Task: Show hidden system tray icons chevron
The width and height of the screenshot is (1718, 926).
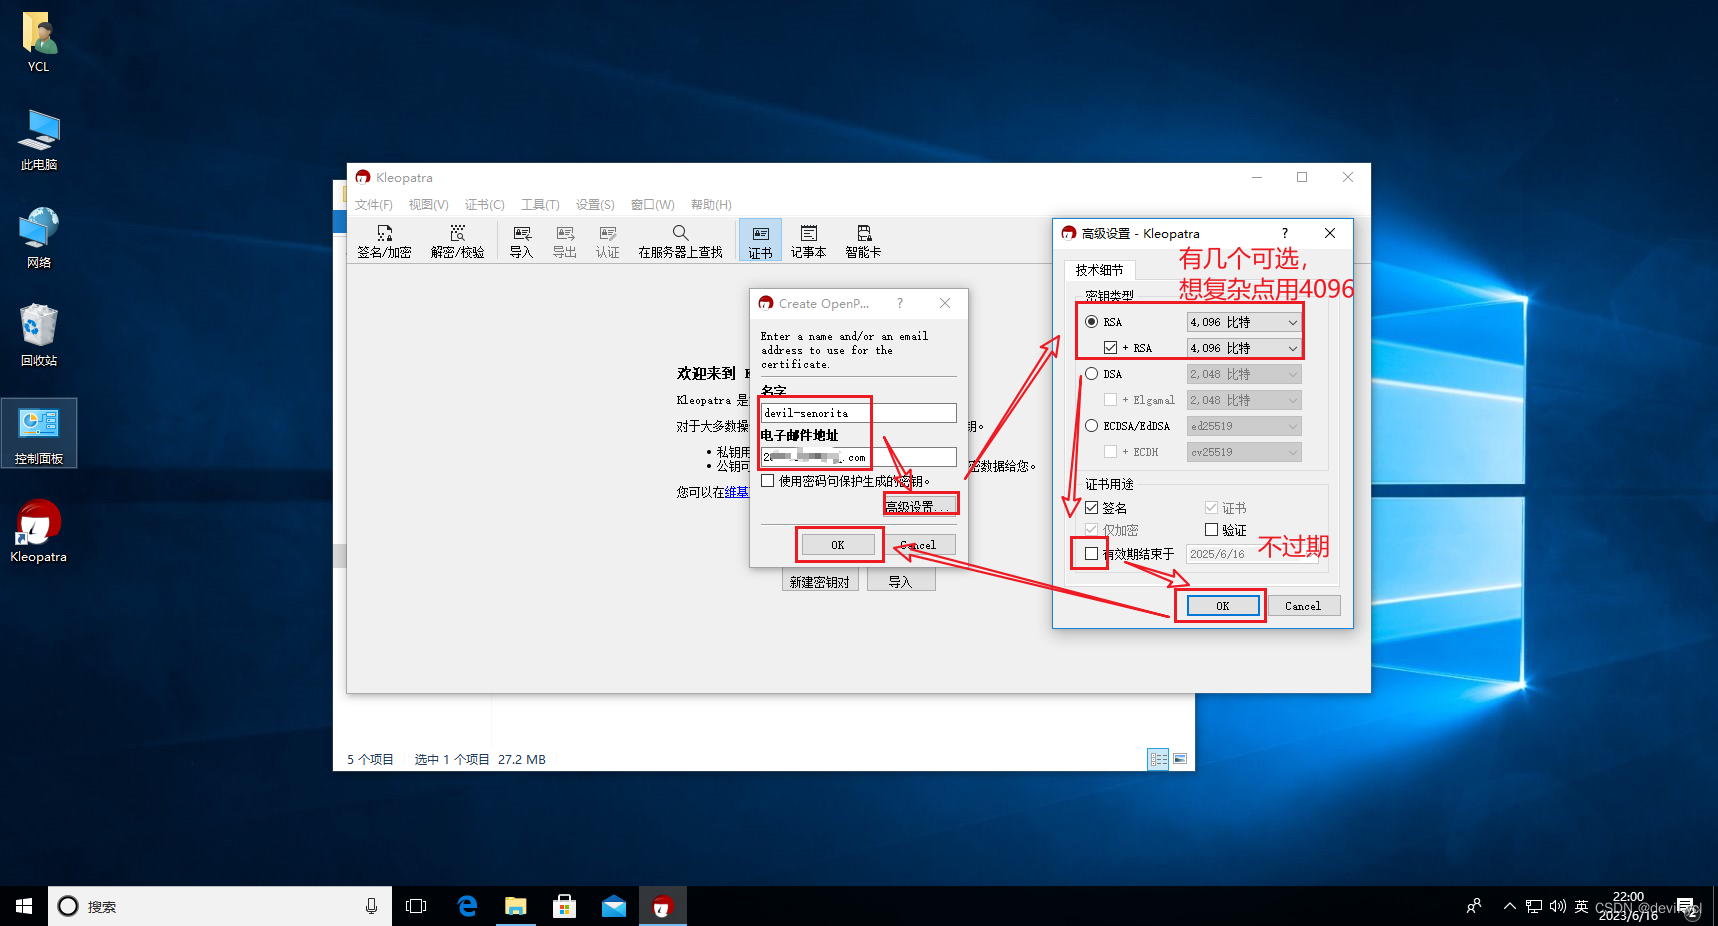Action: tap(1509, 906)
